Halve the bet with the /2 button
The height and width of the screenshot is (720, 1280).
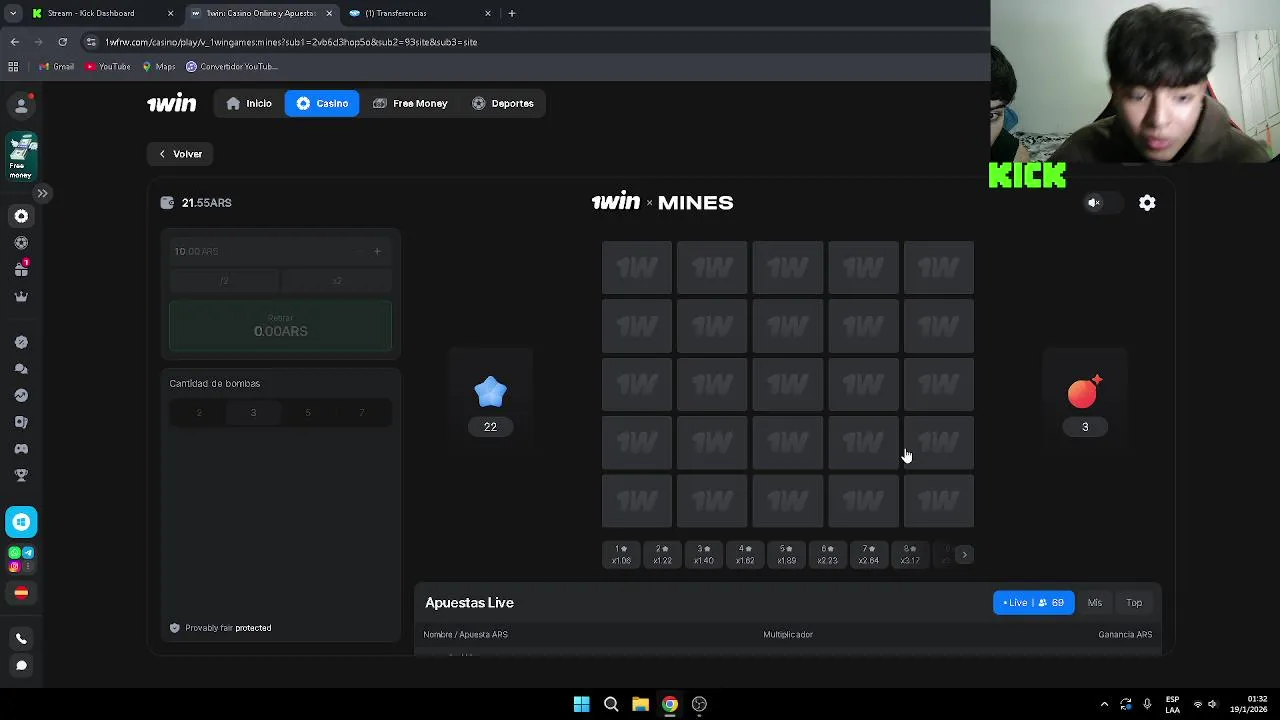click(224, 281)
